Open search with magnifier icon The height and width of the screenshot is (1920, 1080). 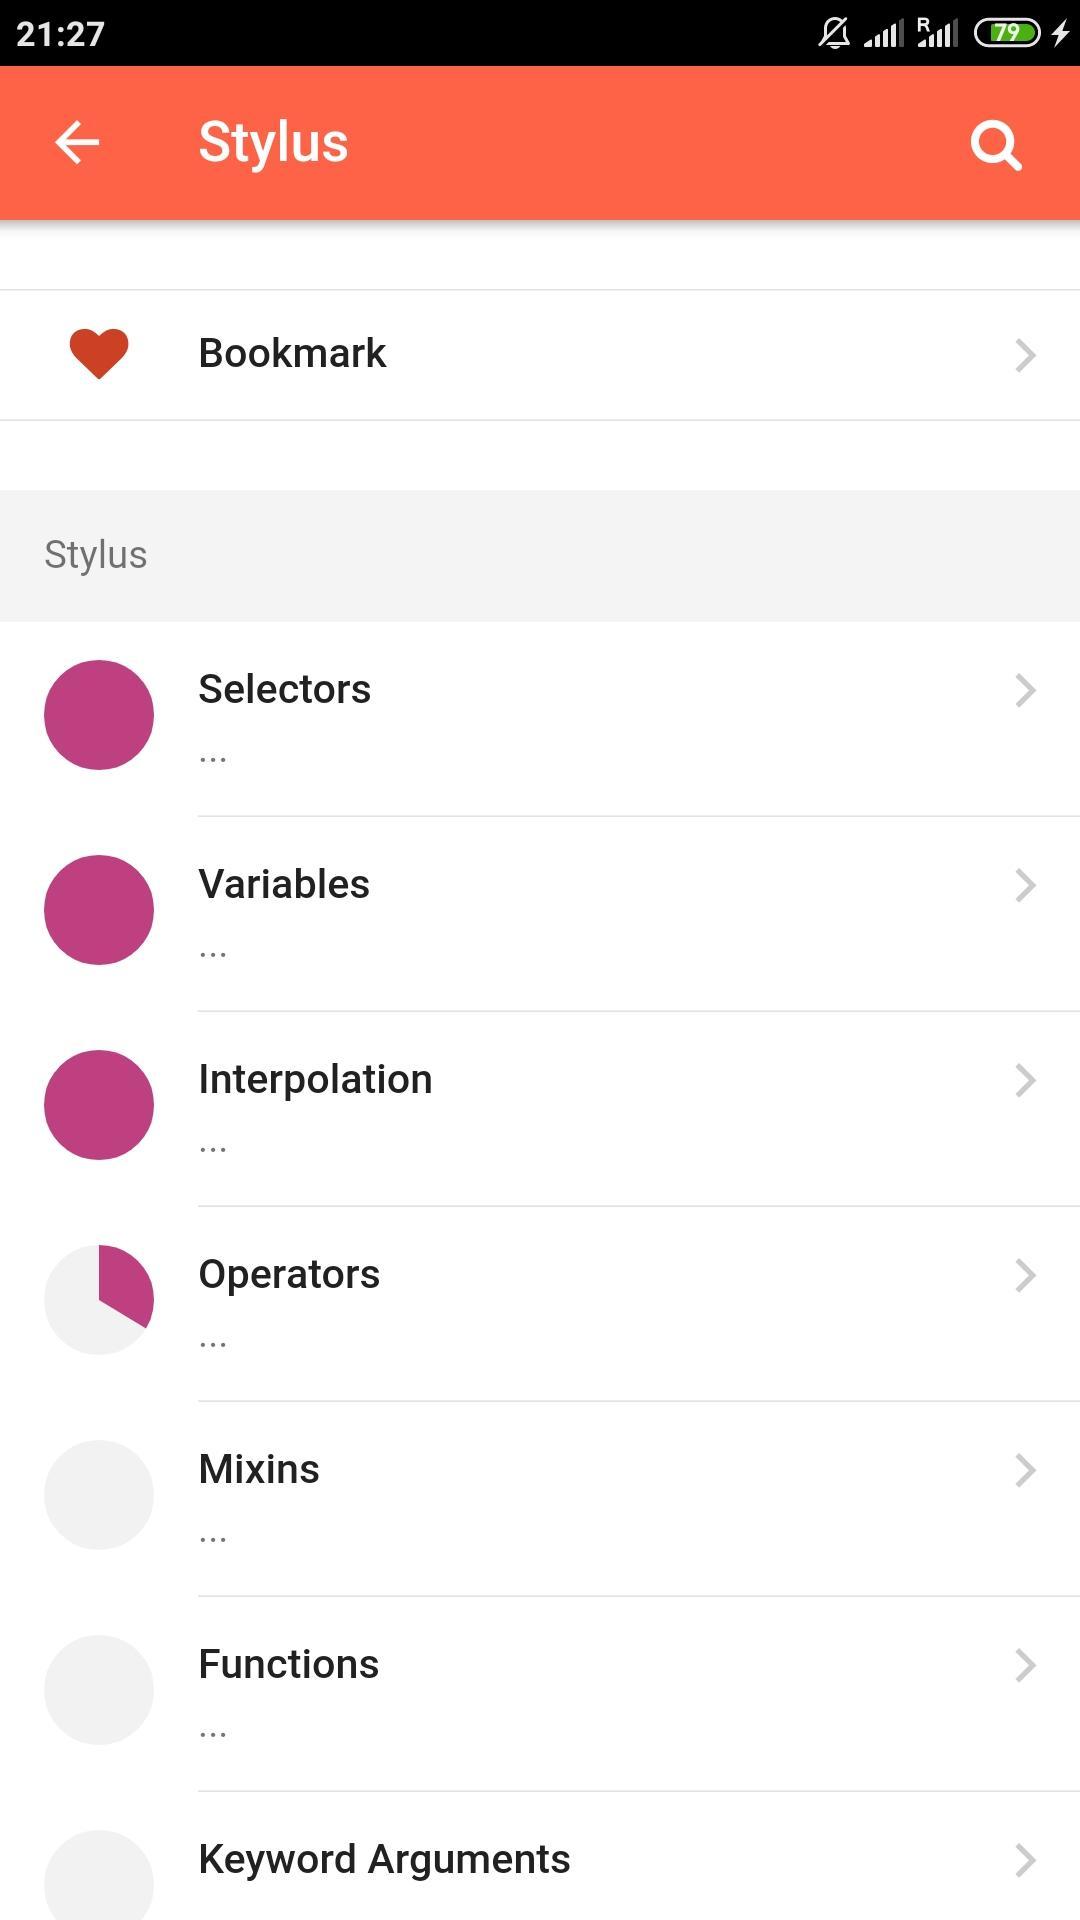996,145
